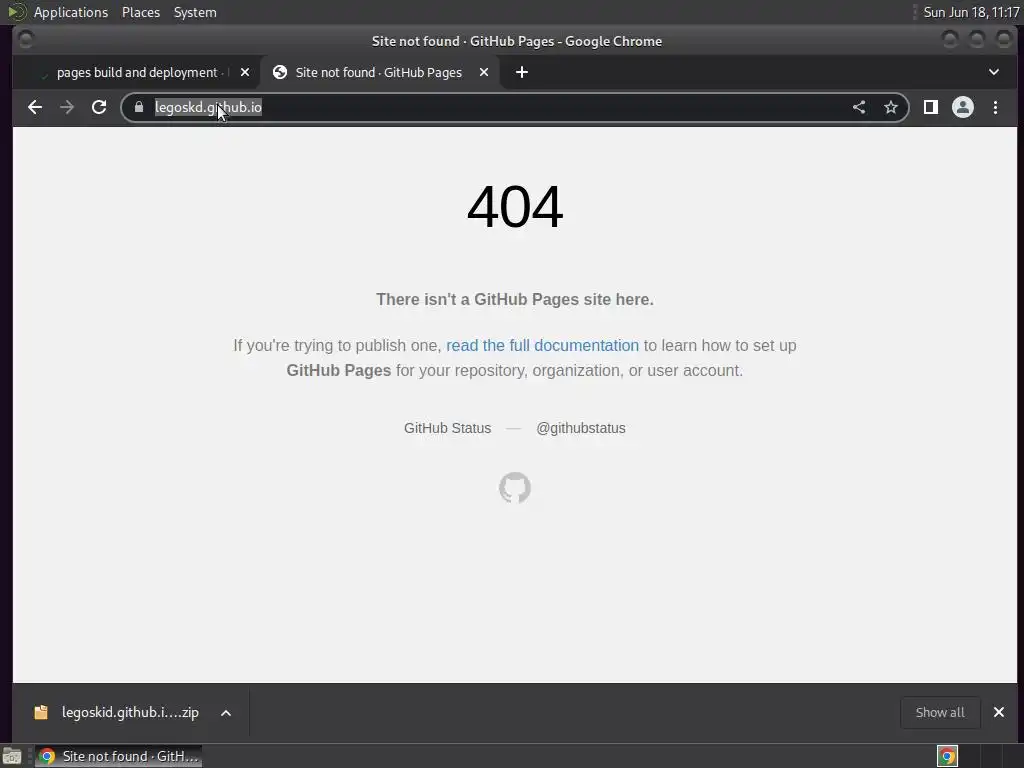Open the window menu button at title bar left
The image size is (1024, 768).
(x=25, y=40)
